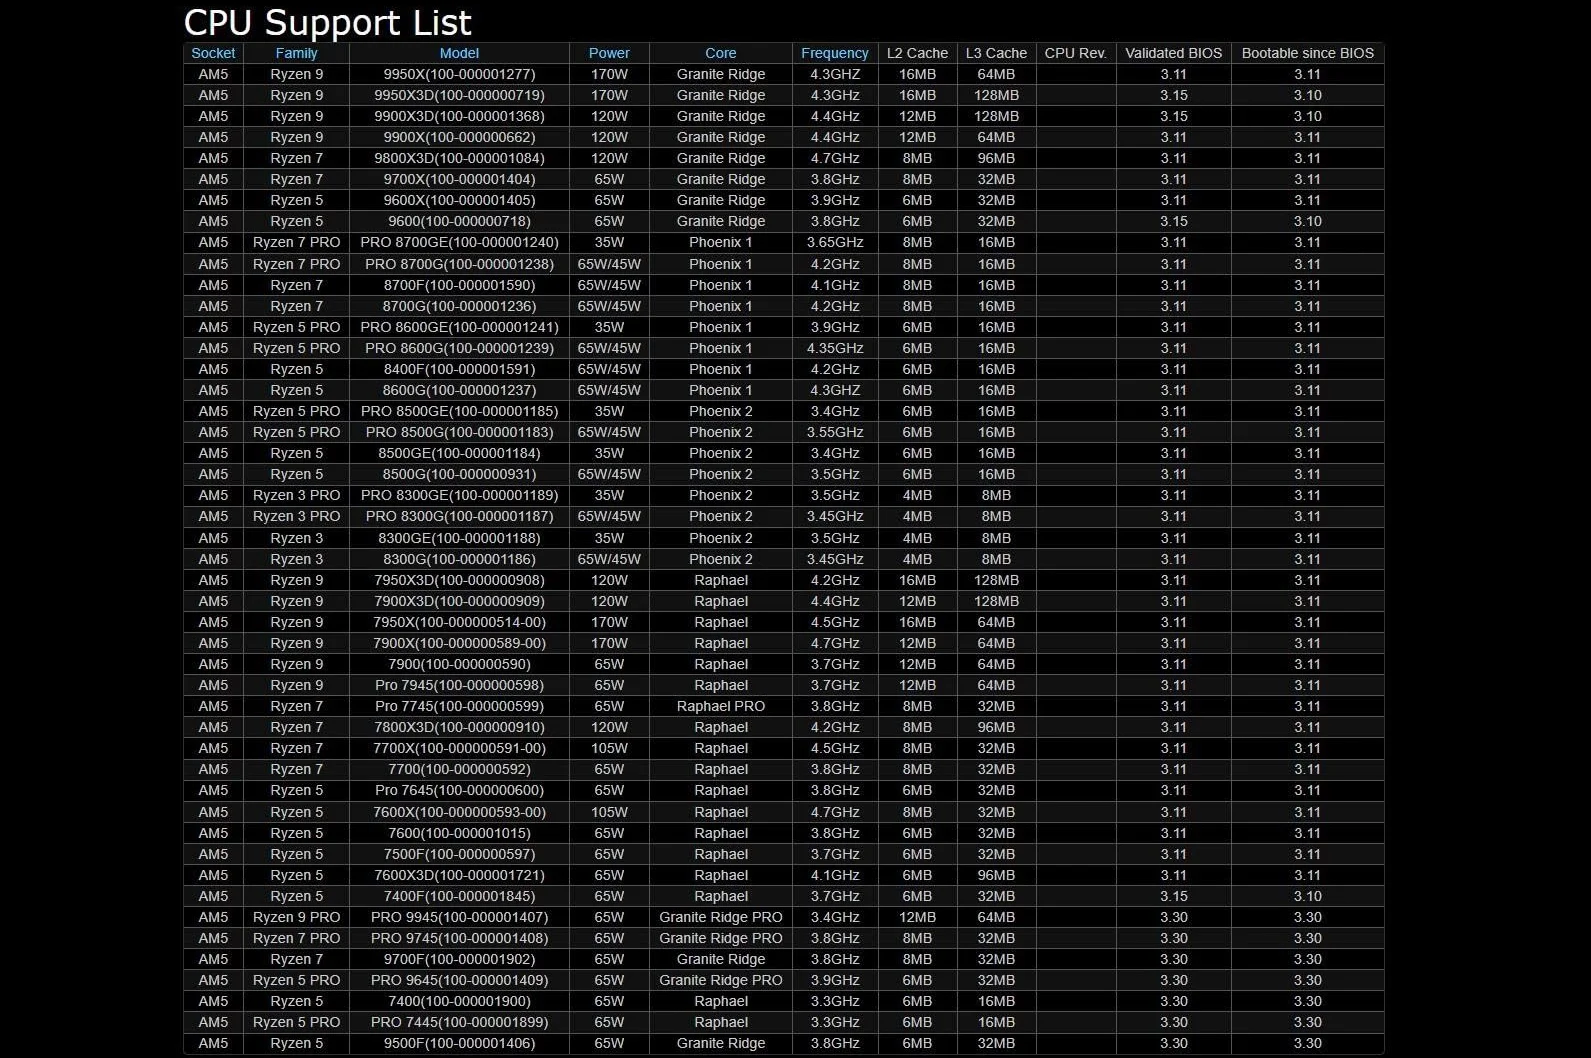
Task: Click model 7700X(100-000000591-00)
Action: point(459,748)
